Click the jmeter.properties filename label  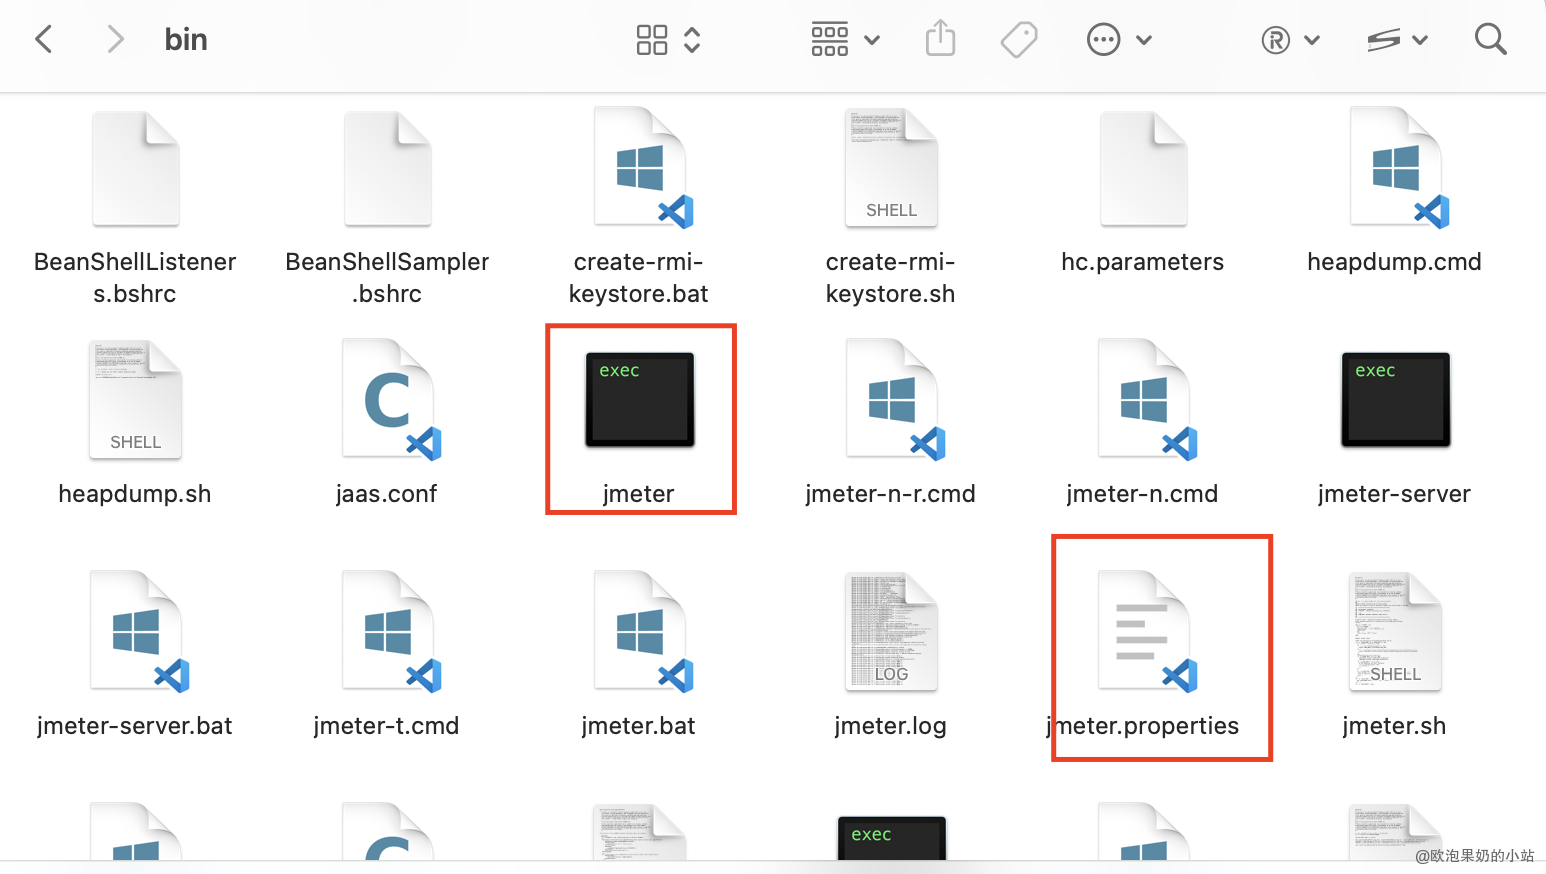(1142, 726)
